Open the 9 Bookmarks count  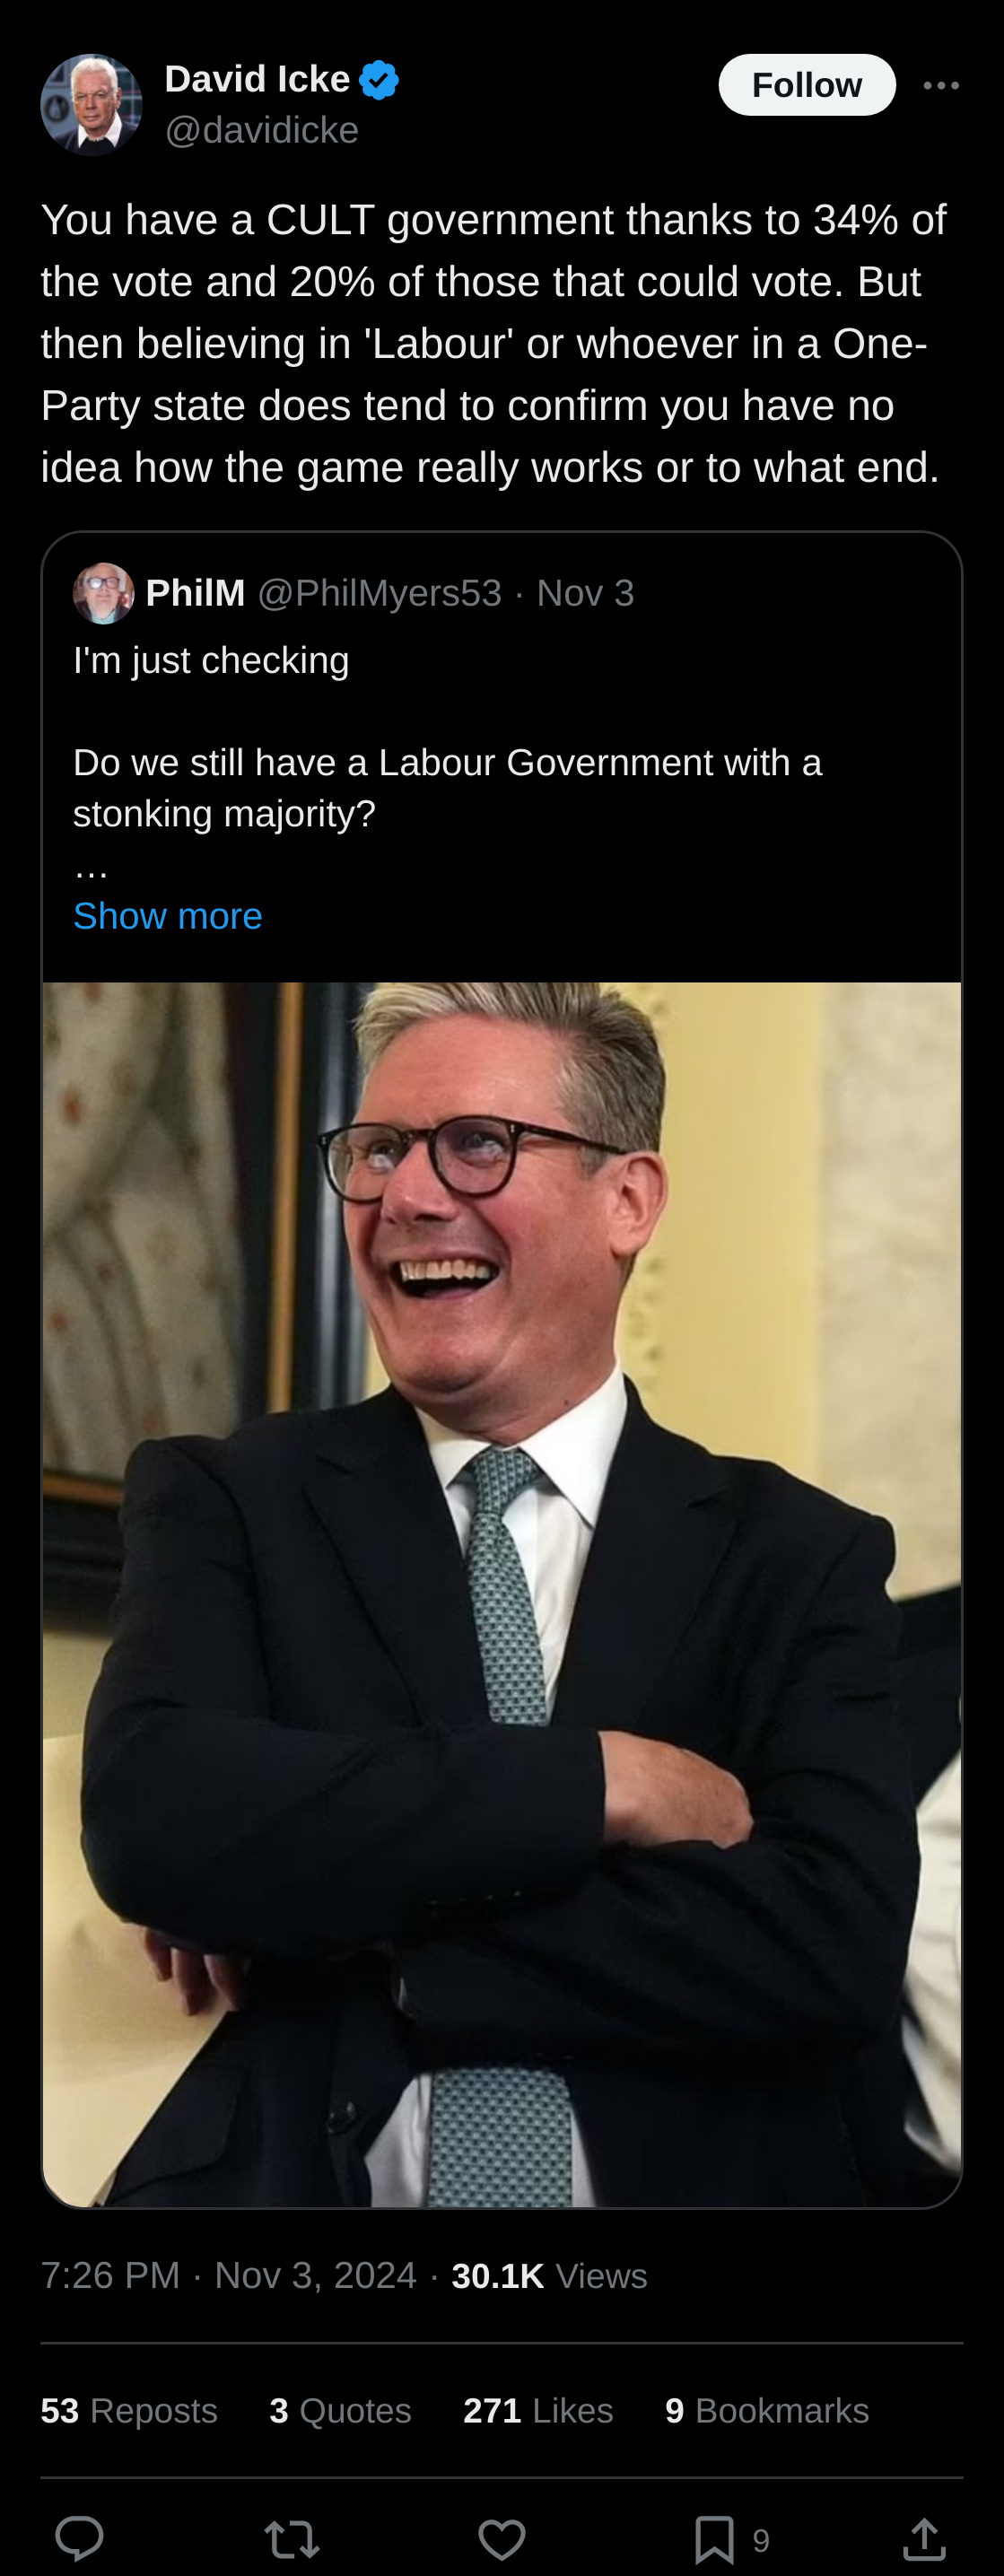(767, 2411)
